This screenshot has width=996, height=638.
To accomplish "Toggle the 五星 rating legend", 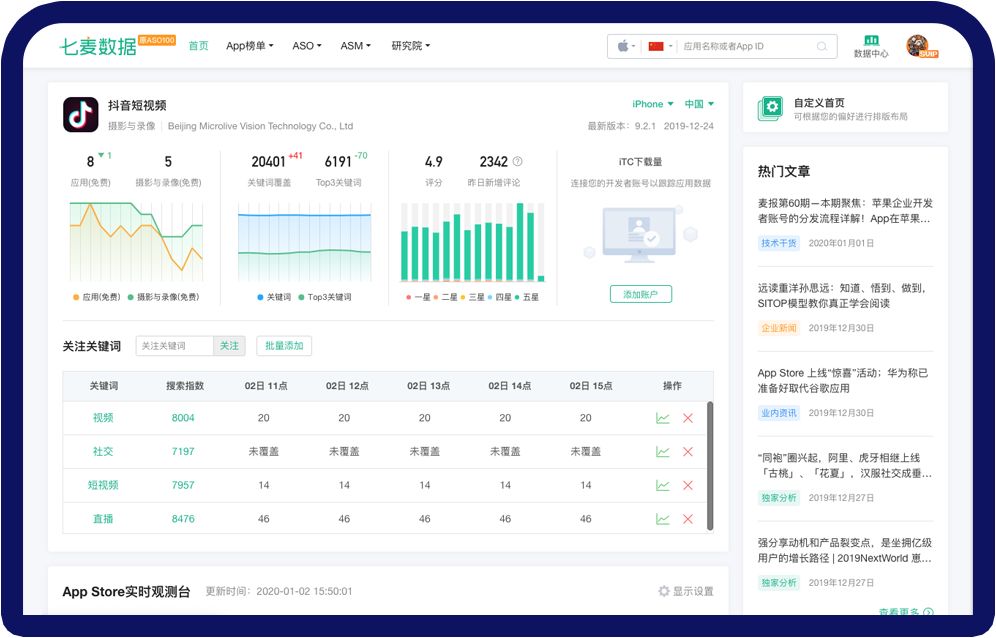I will [527, 297].
